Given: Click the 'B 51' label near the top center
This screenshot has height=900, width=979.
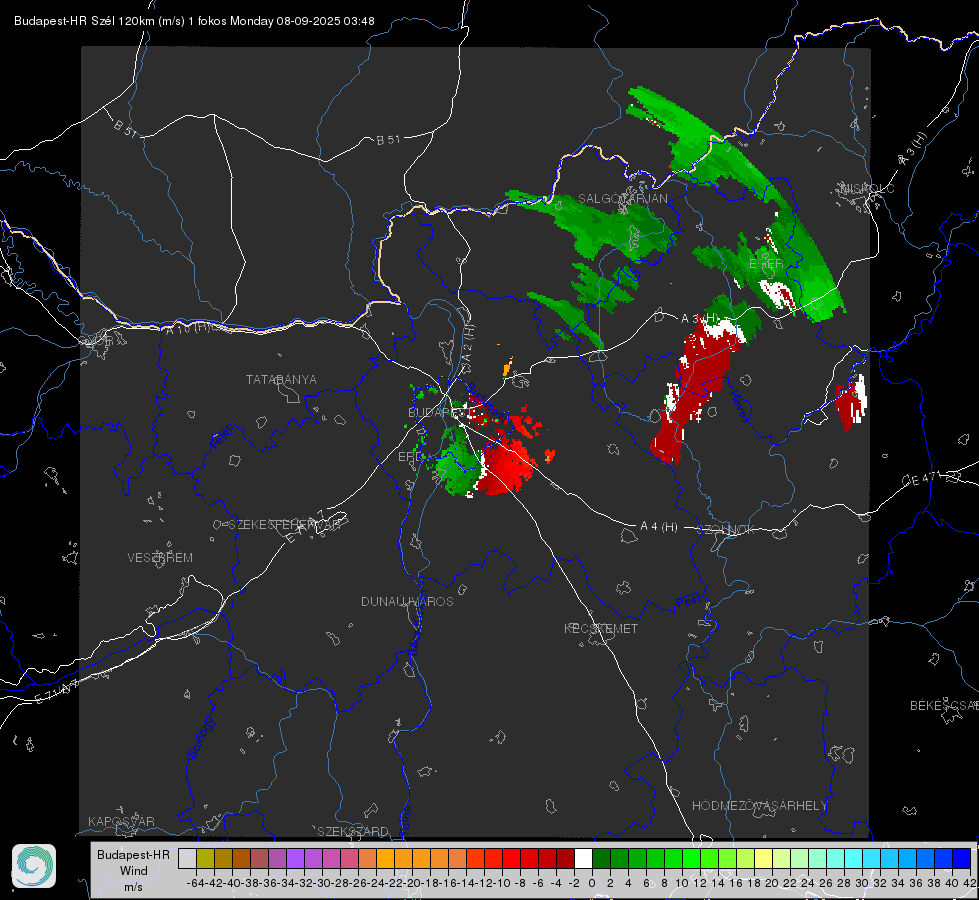Looking at the screenshot, I should pyautogui.click(x=388, y=140).
